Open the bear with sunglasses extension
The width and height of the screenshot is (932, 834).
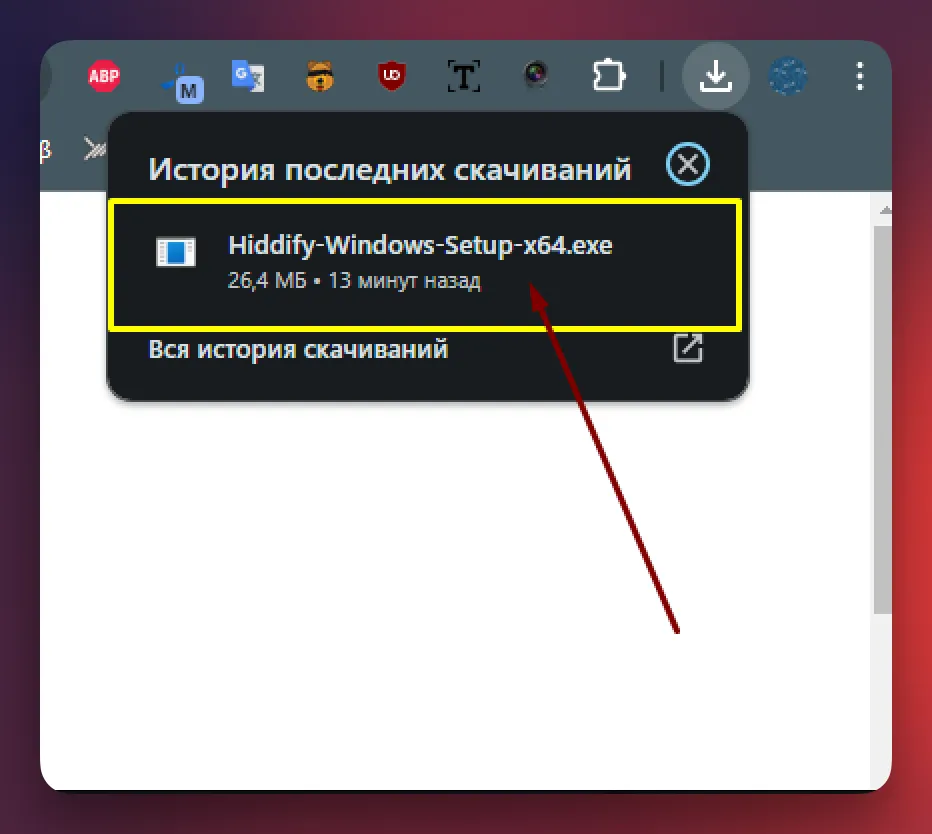320,76
